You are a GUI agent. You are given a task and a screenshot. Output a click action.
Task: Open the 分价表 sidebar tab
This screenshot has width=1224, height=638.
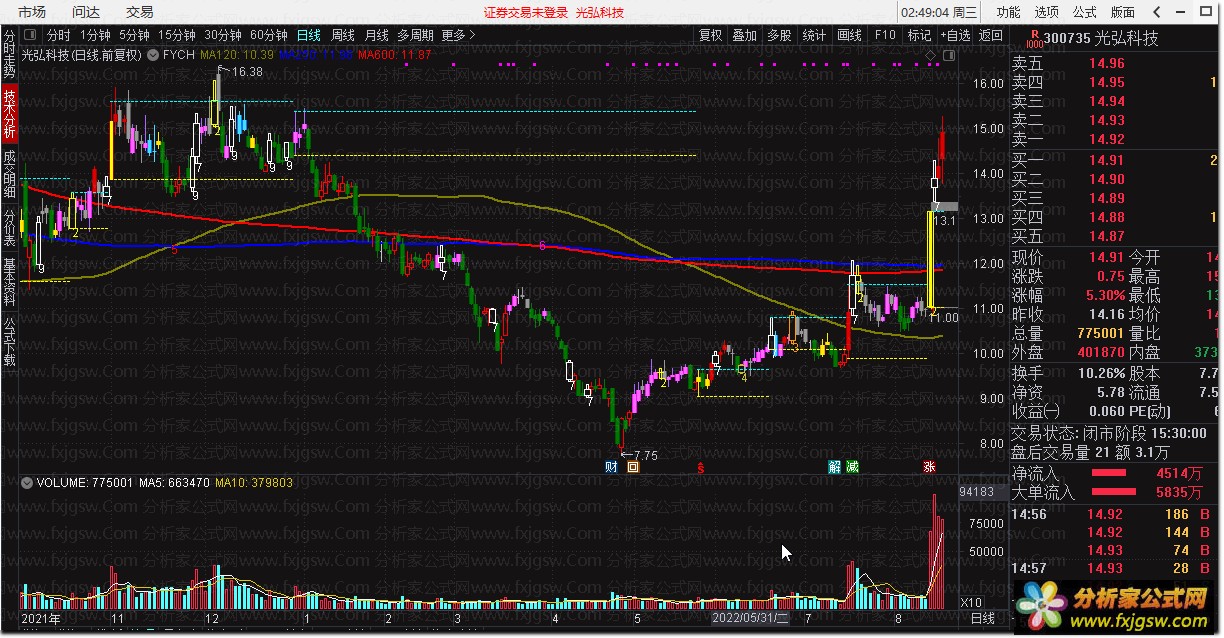tap(9, 226)
